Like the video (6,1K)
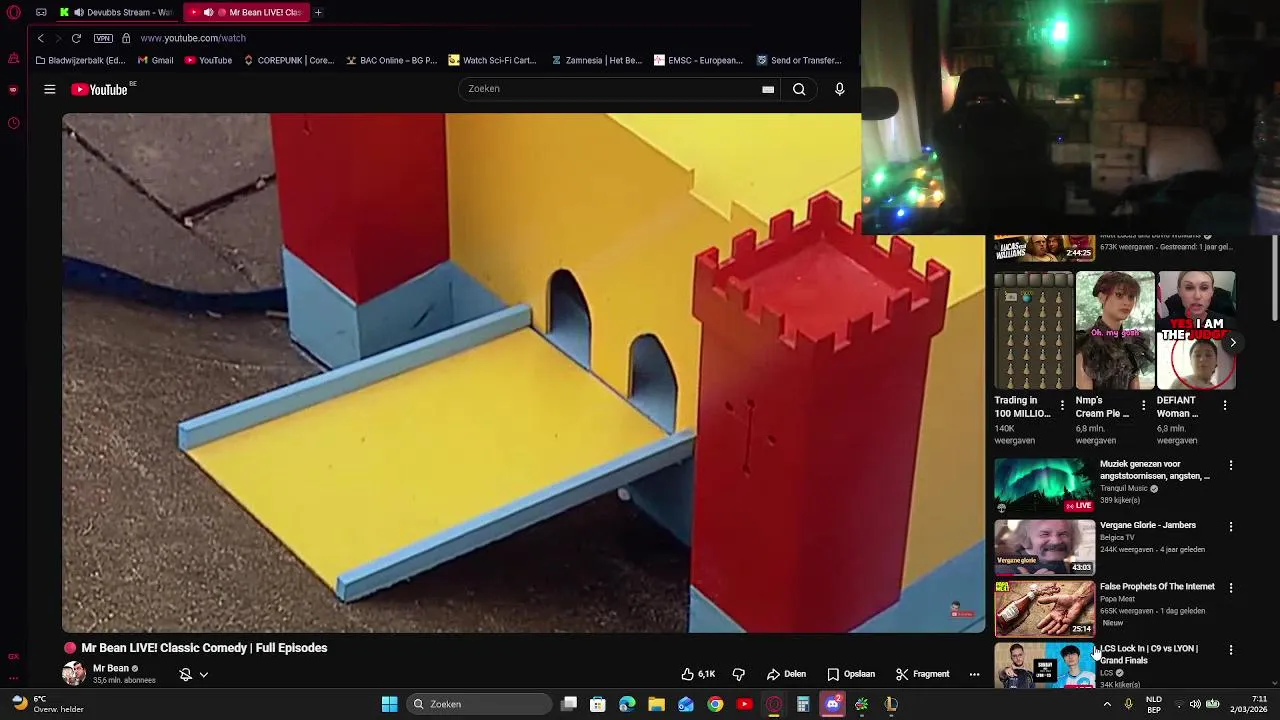 698,675
